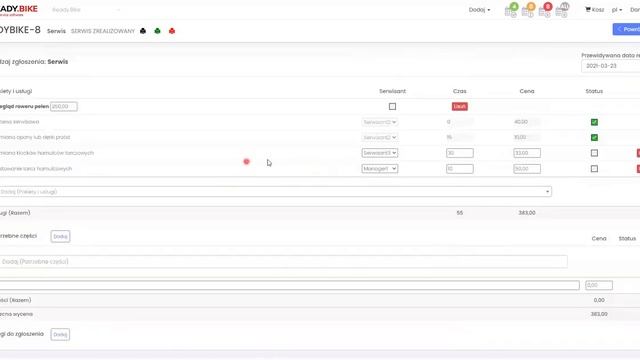Click the time field in the Serwisant3 row

click(460, 153)
